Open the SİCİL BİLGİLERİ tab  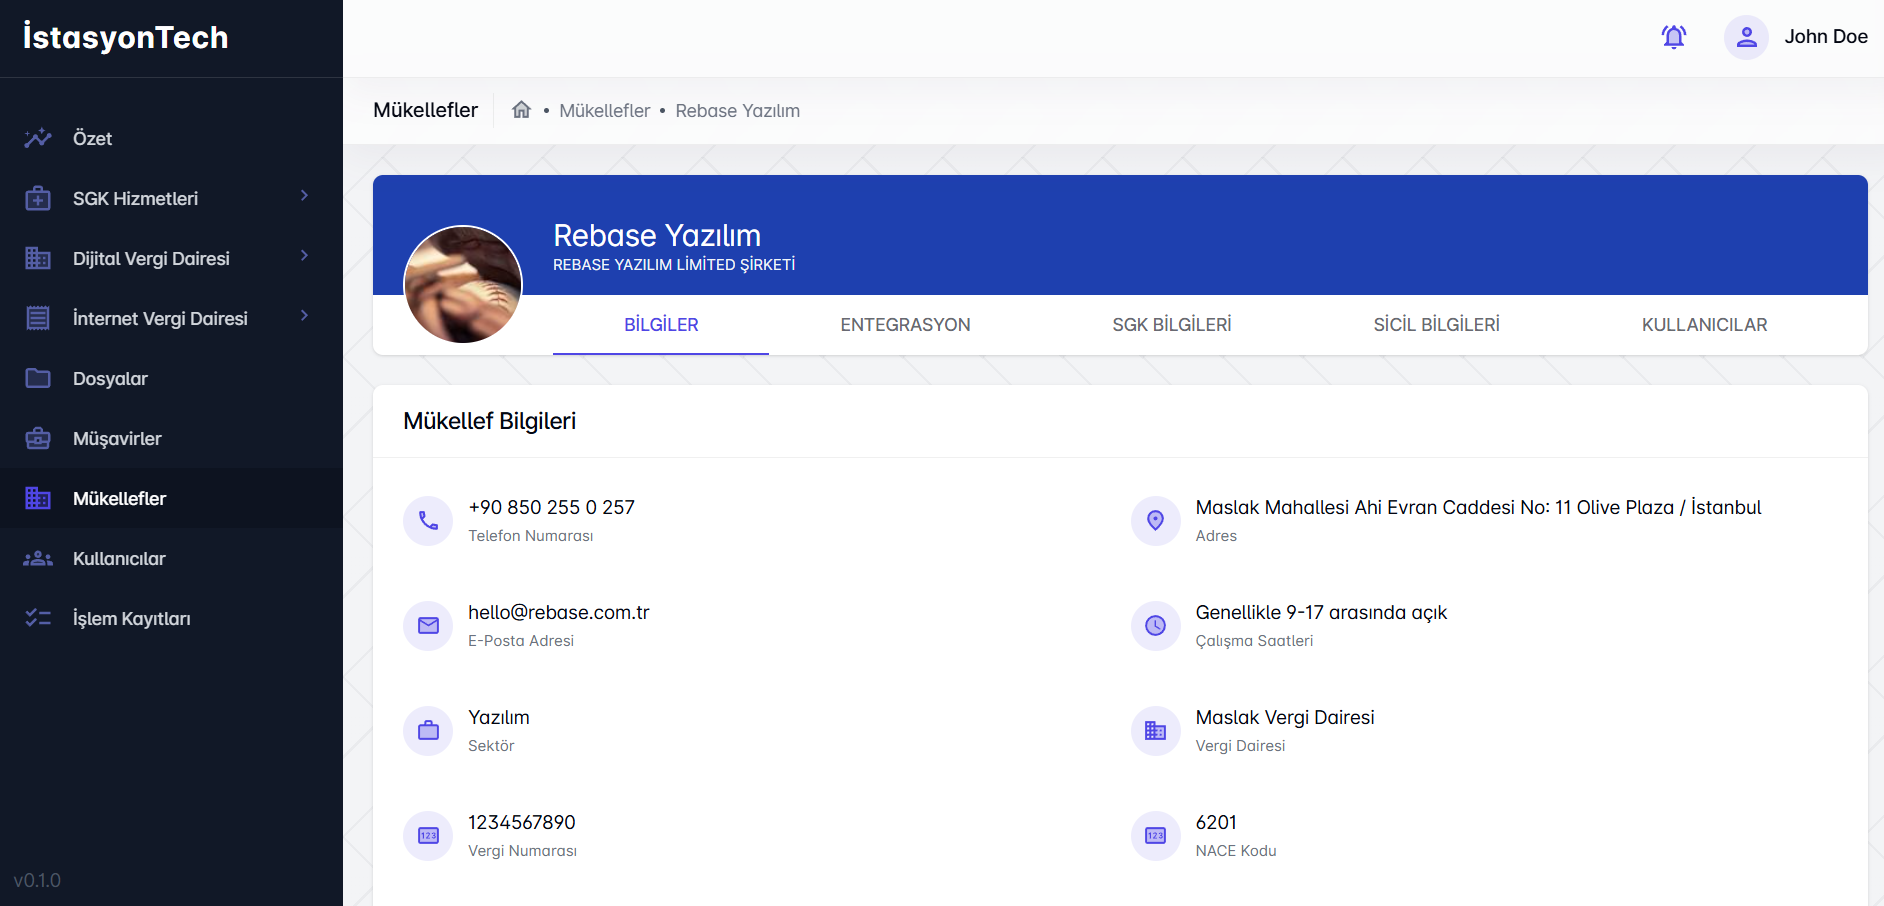[x=1436, y=325]
